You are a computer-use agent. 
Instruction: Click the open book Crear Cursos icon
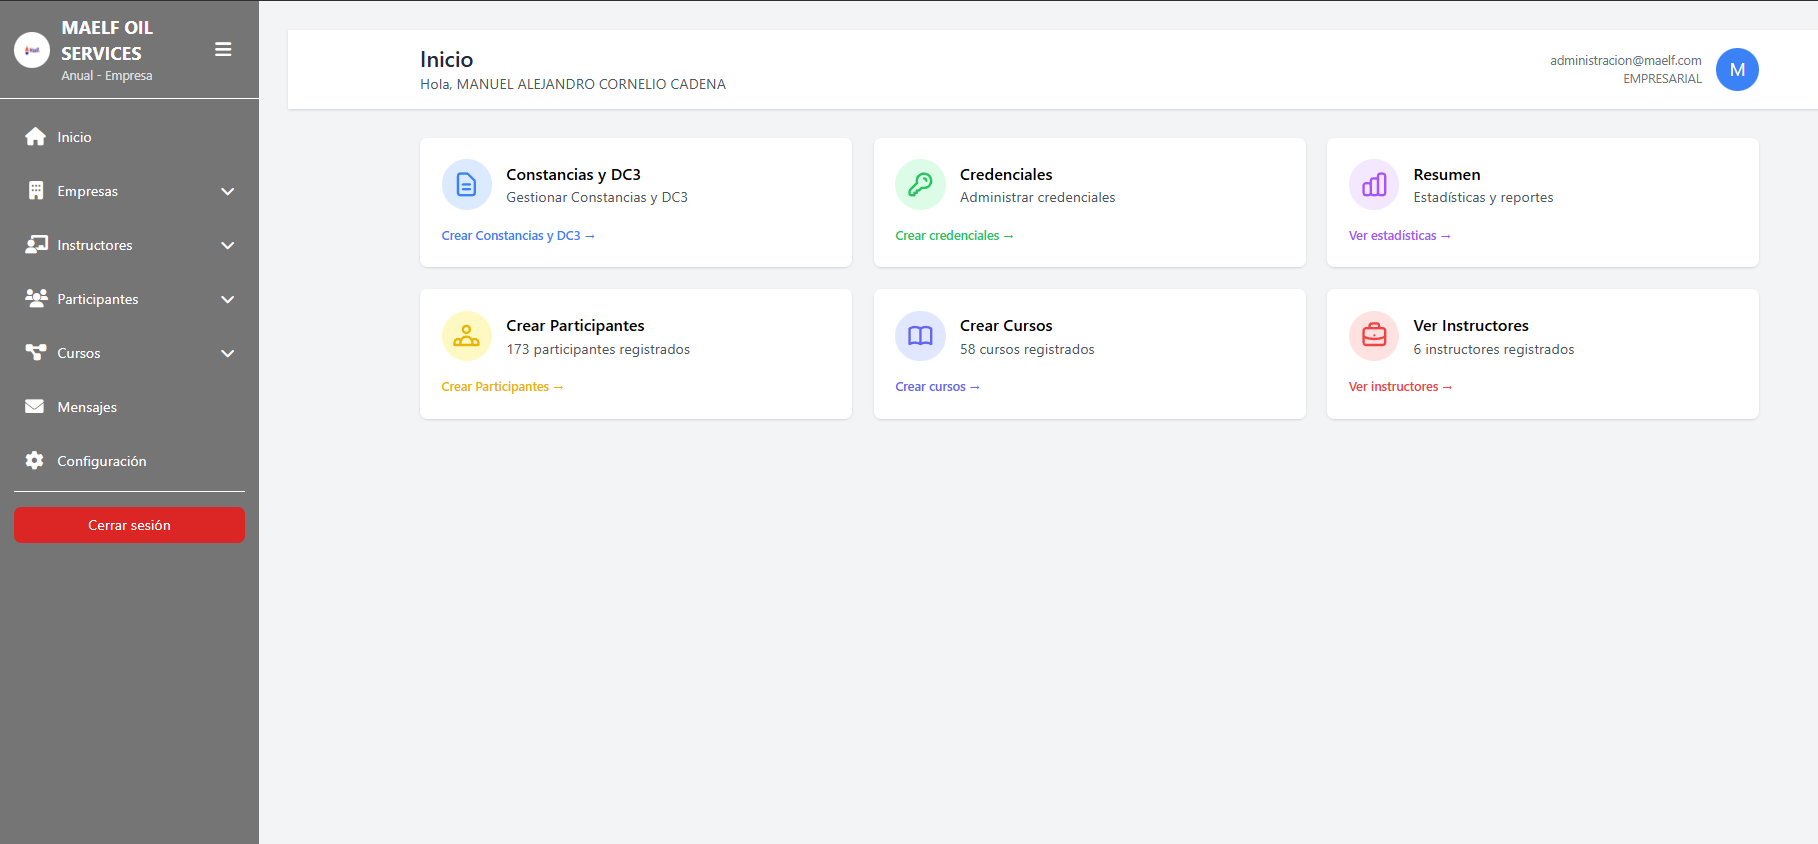click(x=920, y=336)
